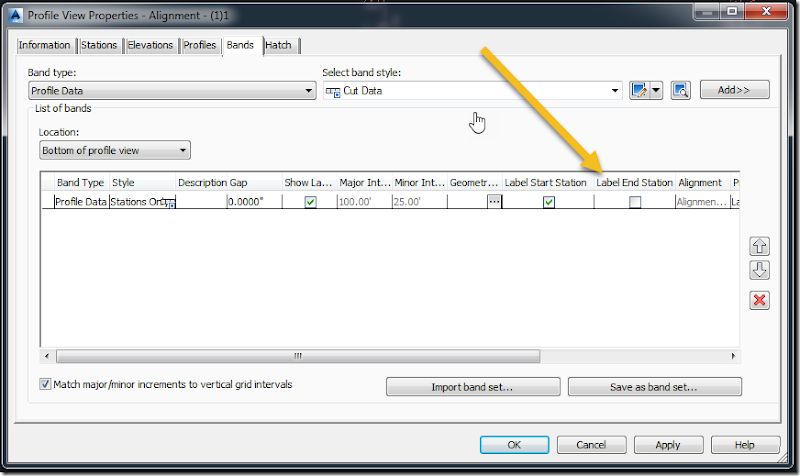Enable Label End Station checkbox
Viewport: 800px width, 476px height.
(635, 202)
